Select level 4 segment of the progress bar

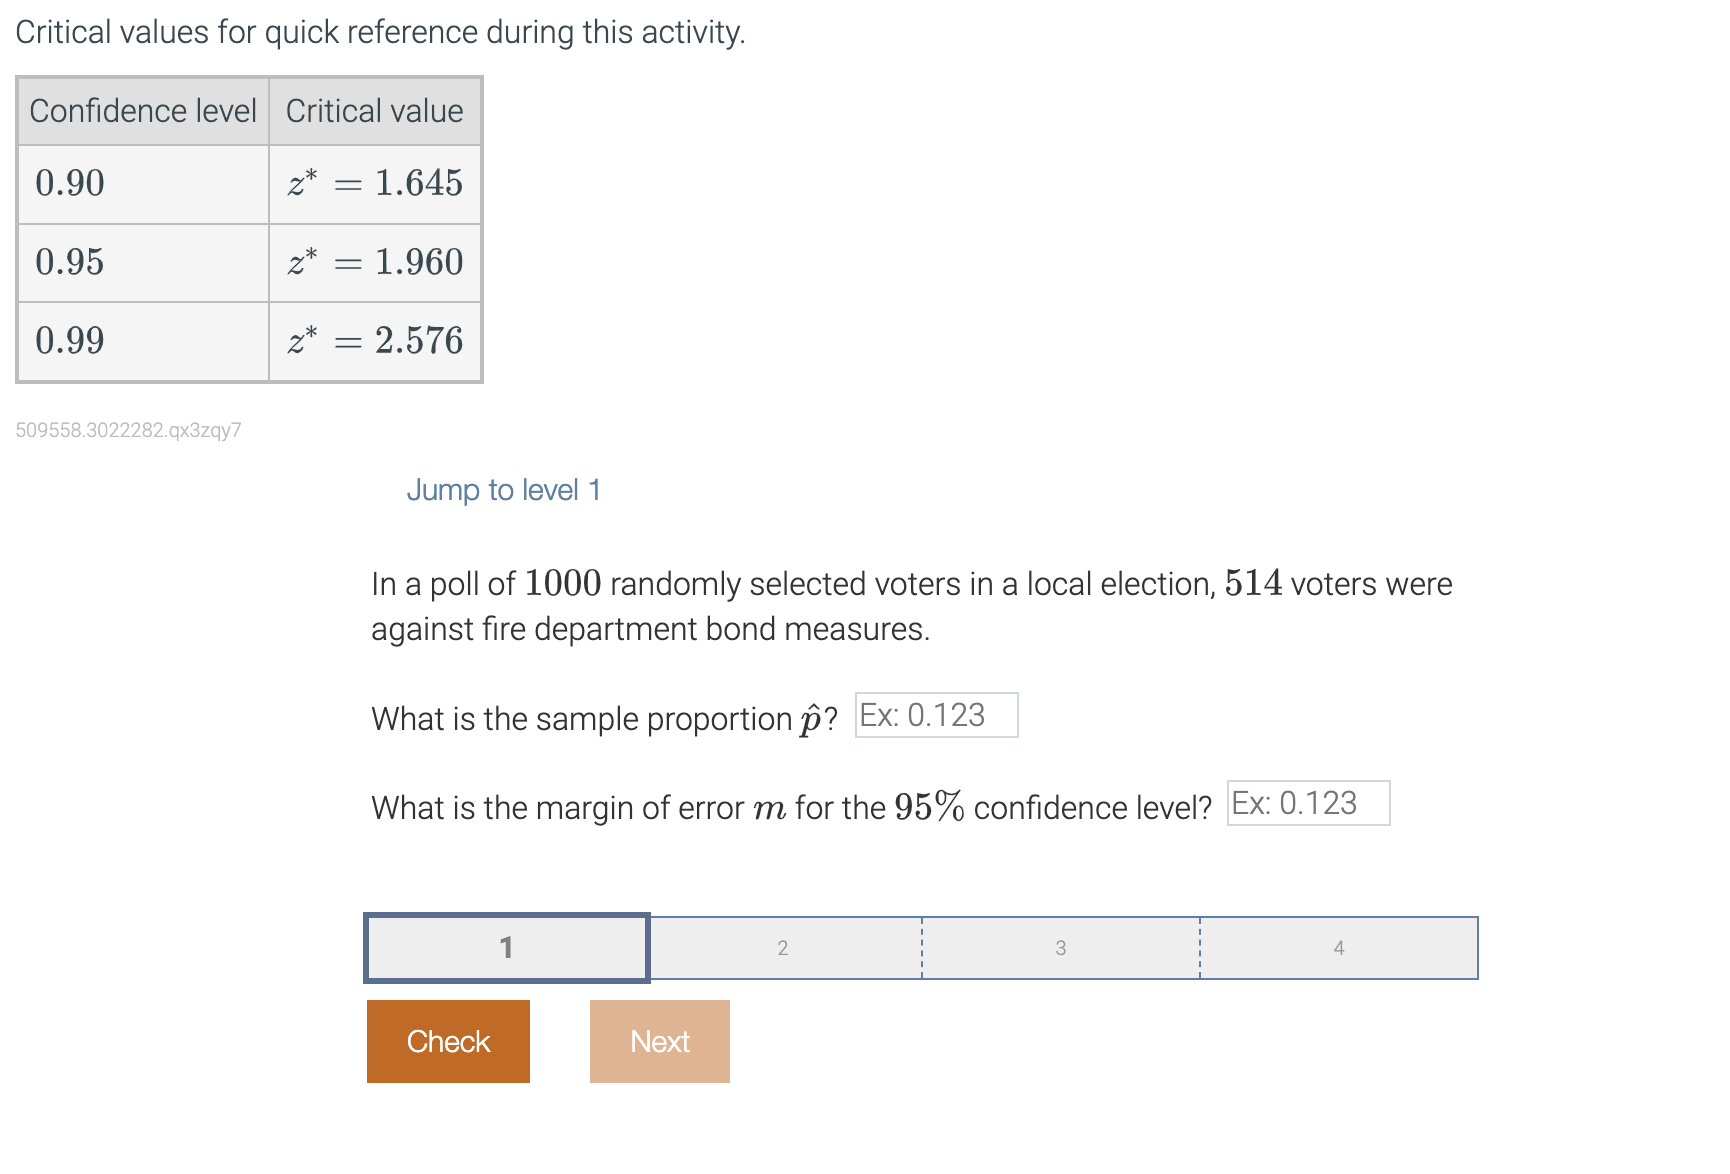(x=1338, y=948)
